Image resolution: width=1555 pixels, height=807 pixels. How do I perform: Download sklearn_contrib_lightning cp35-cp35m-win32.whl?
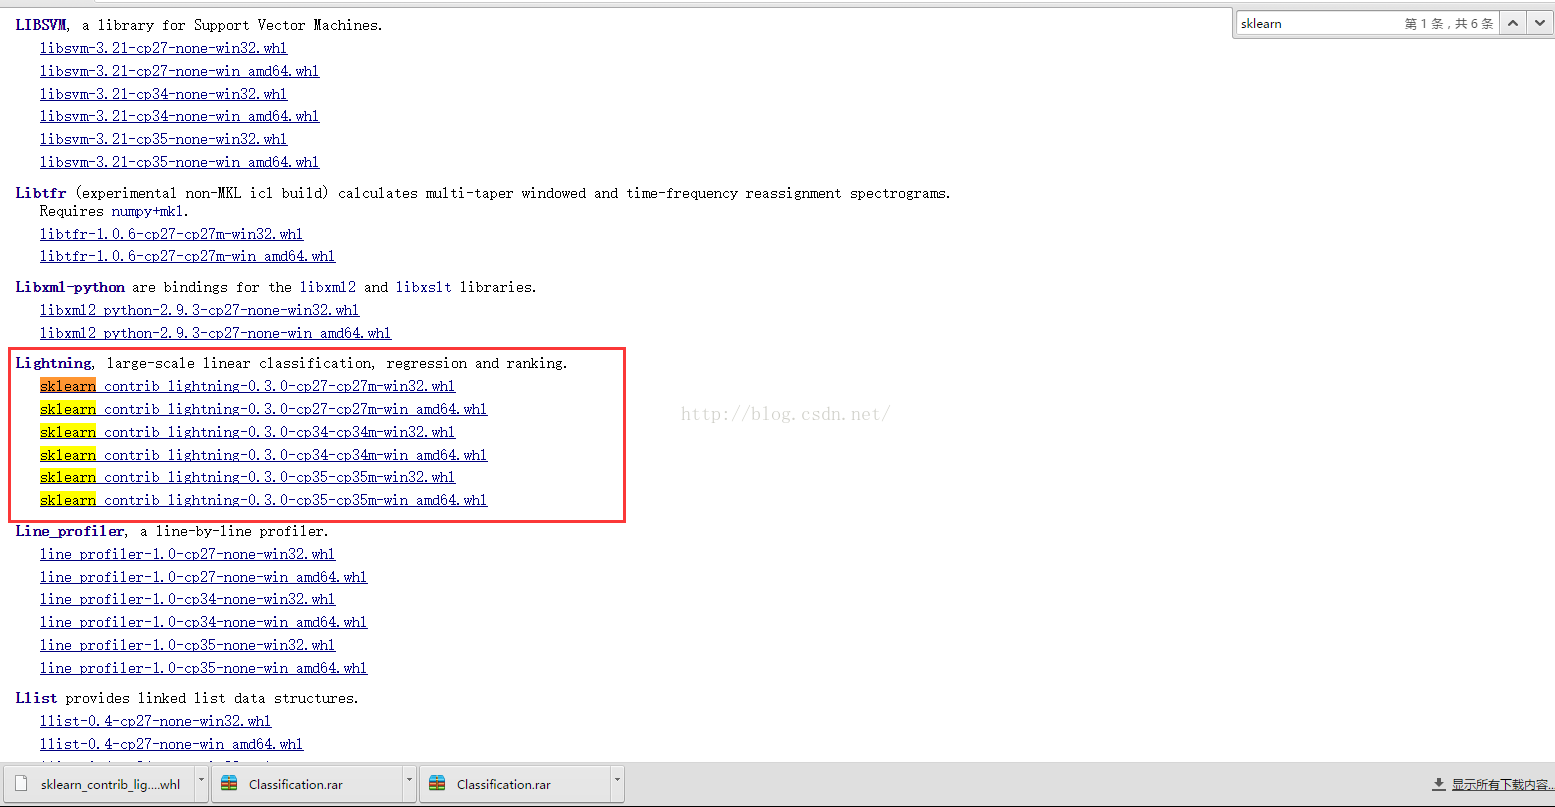(x=247, y=477)
